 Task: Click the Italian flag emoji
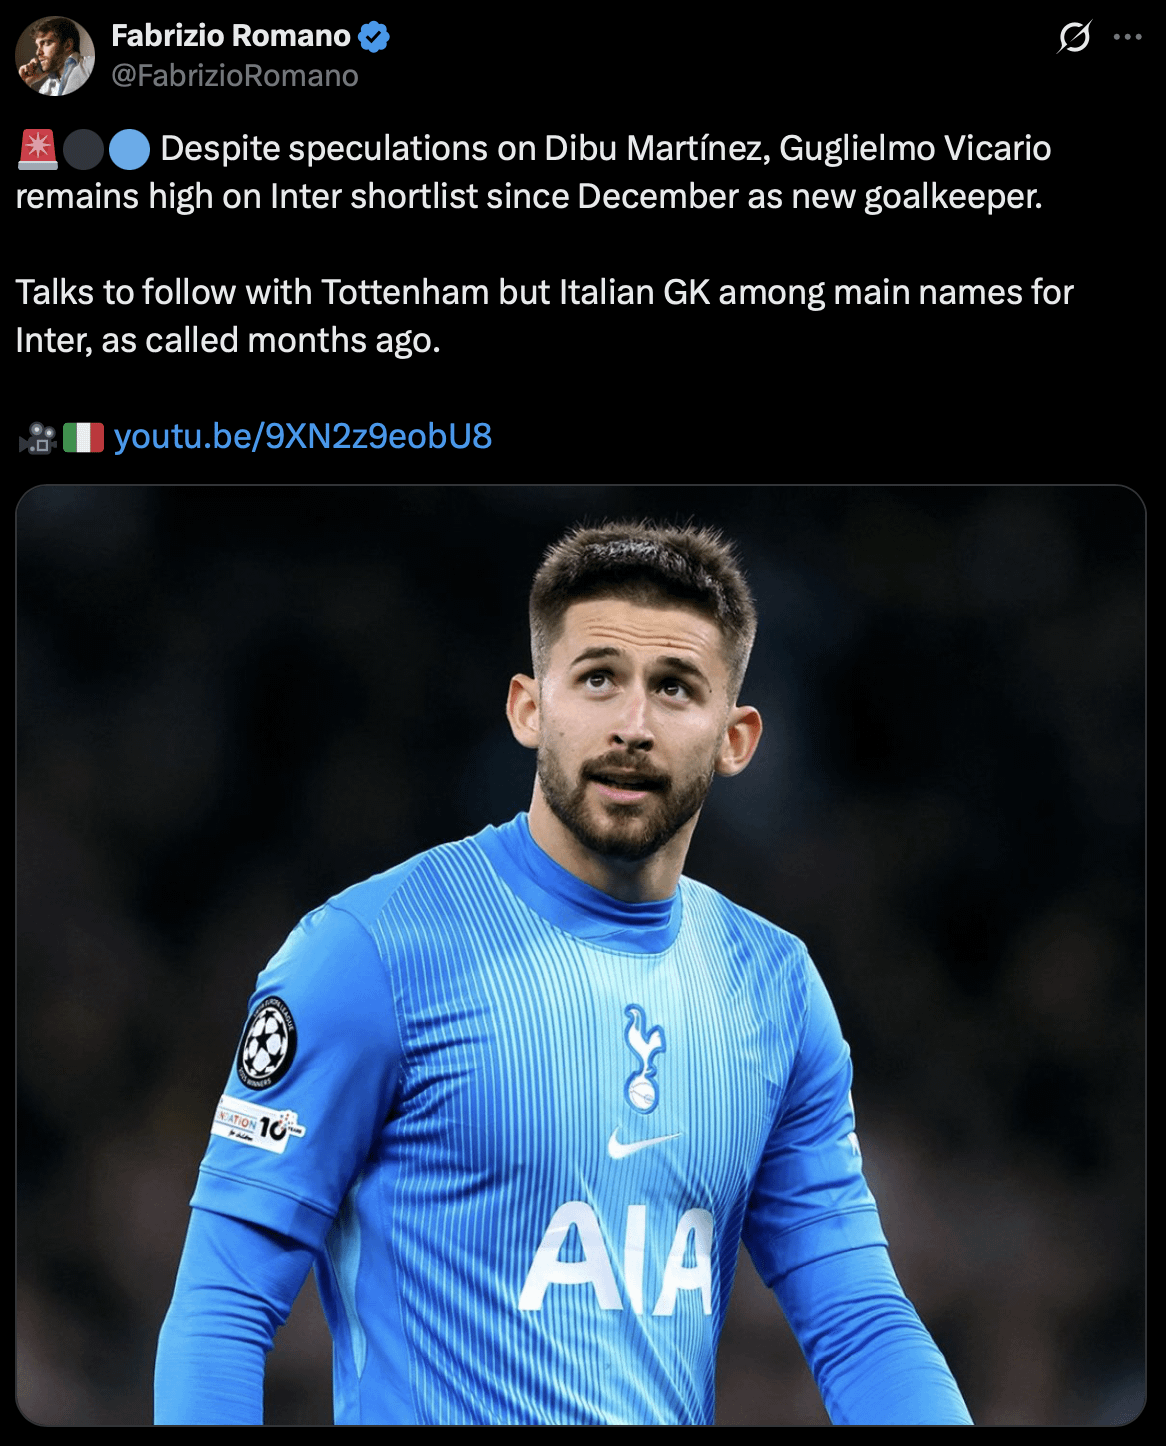tap(84, 437)
